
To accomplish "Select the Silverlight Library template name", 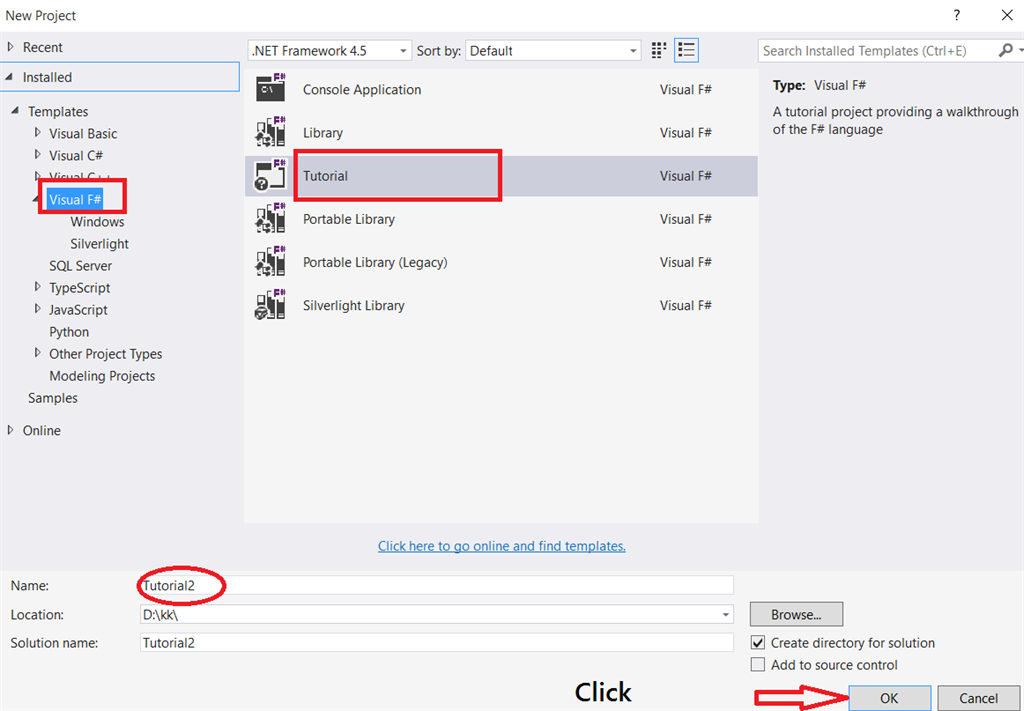I will (353, 305).
